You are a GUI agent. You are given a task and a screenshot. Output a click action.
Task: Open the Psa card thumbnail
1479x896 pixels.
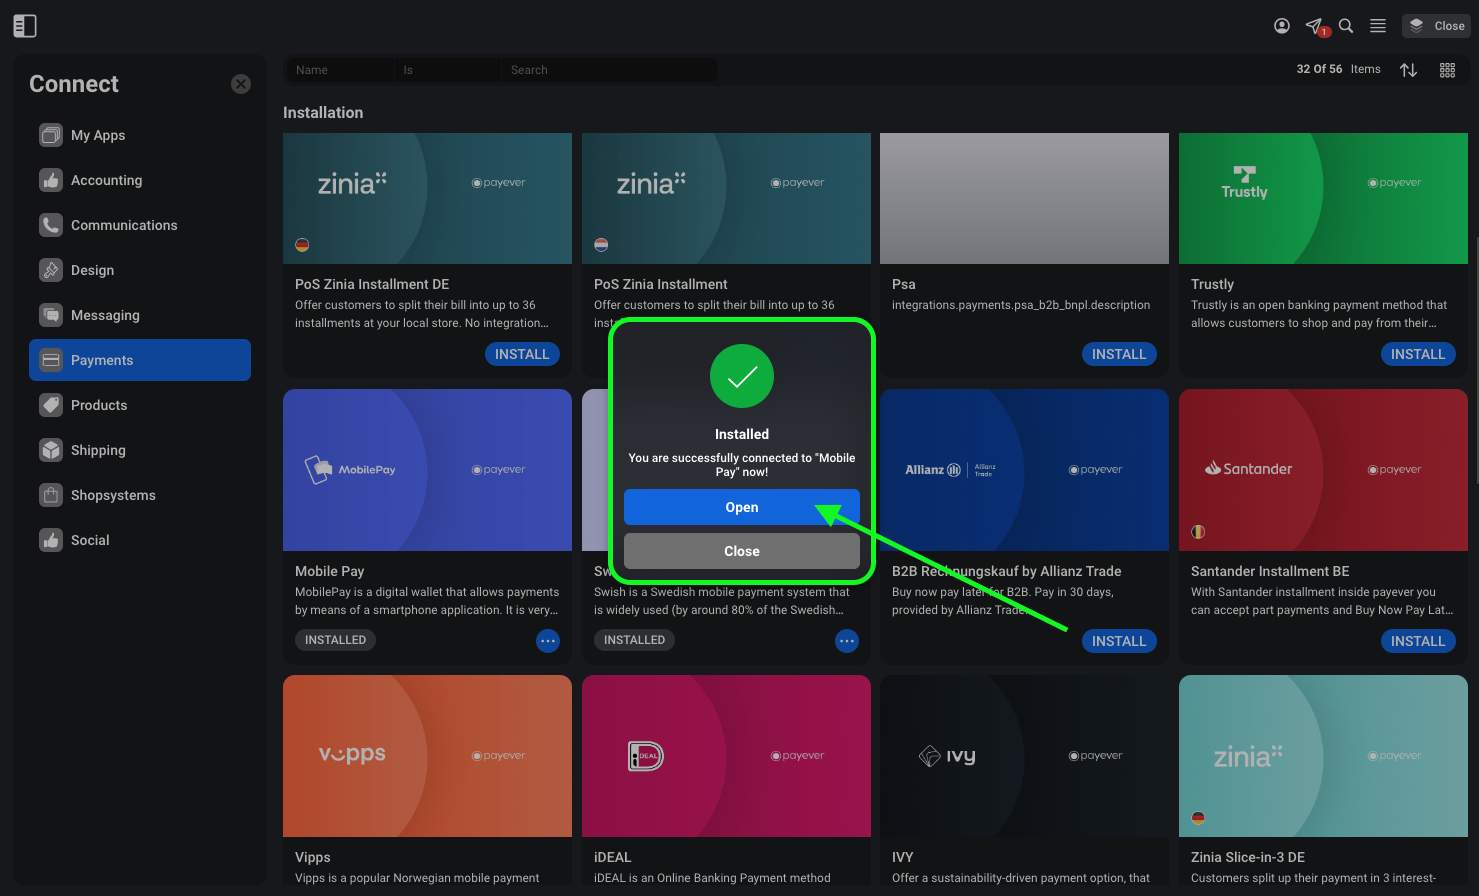tap(1024, 198)
